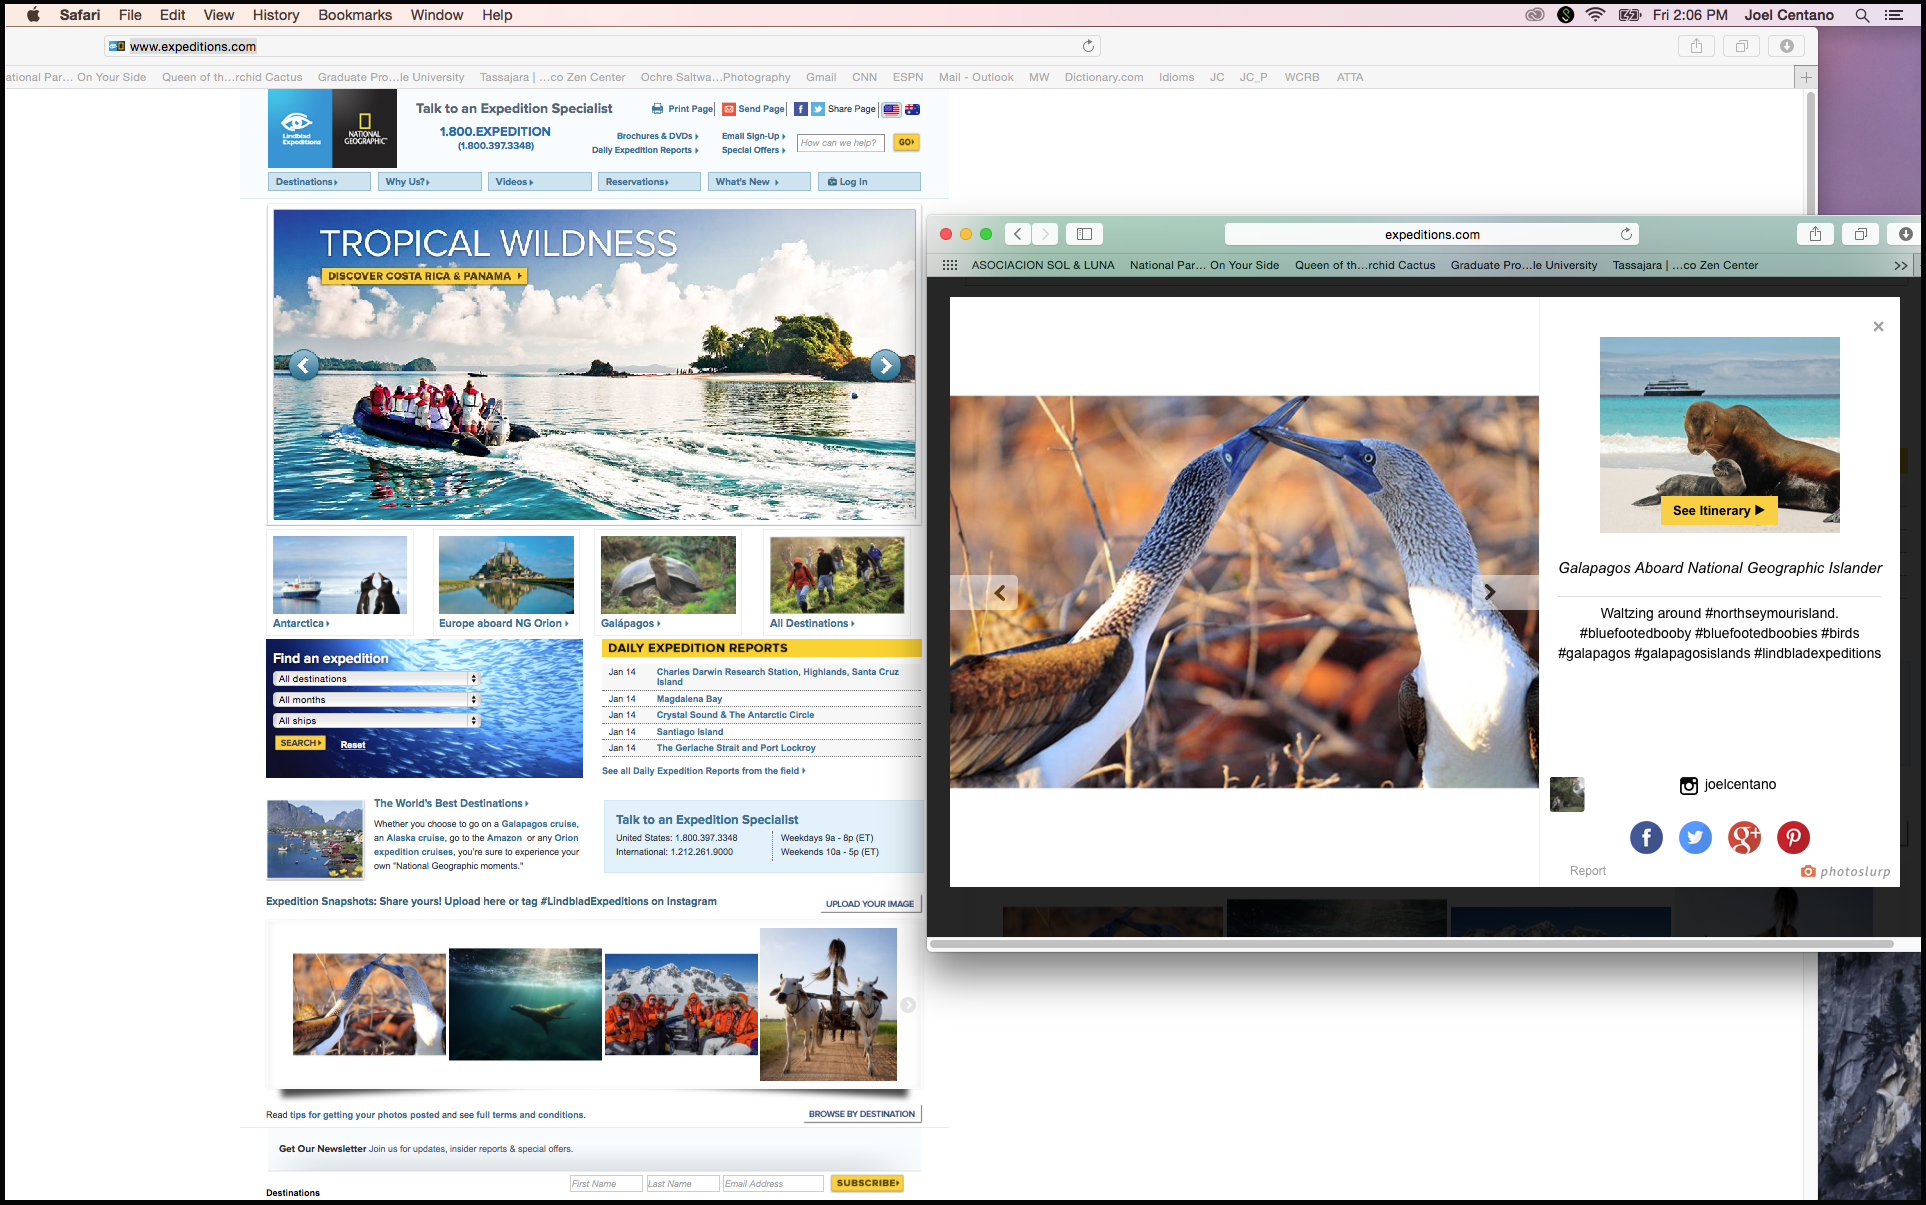
Task: Click Google Plus share icon in popup
Action: [1744, 837]
